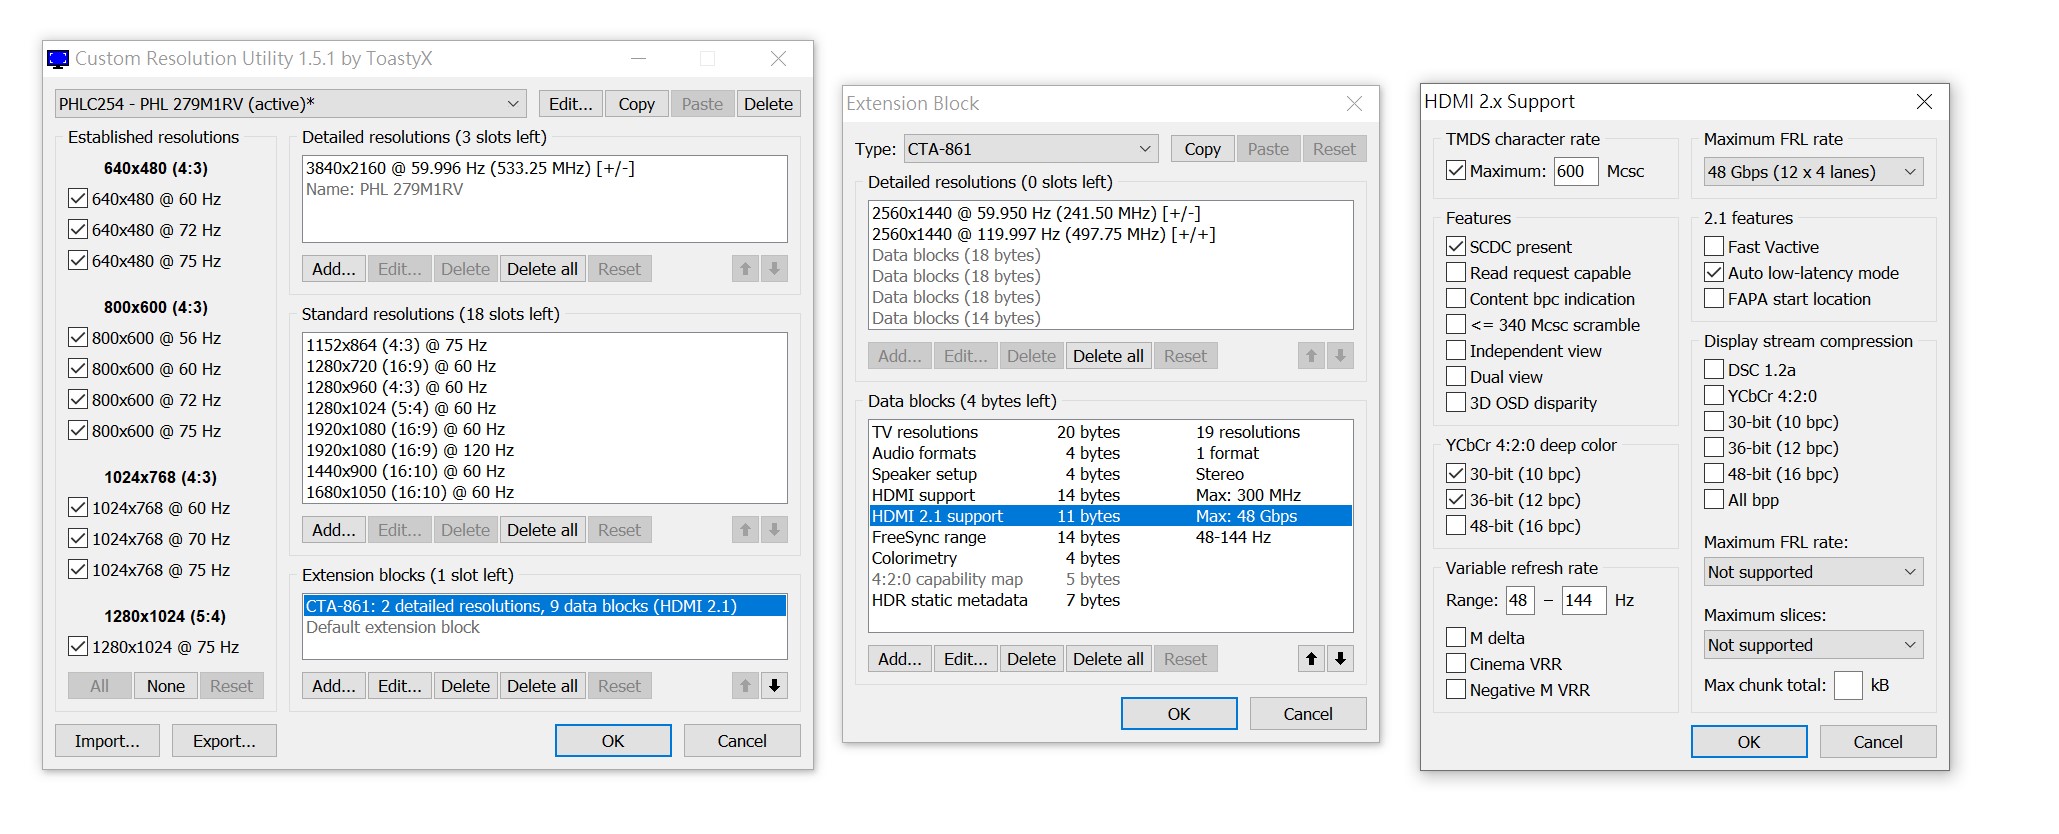Close the HDMI 2.x Support dialog
This screenshot has height=834, width=2059.
click(x=1923, y=102)
